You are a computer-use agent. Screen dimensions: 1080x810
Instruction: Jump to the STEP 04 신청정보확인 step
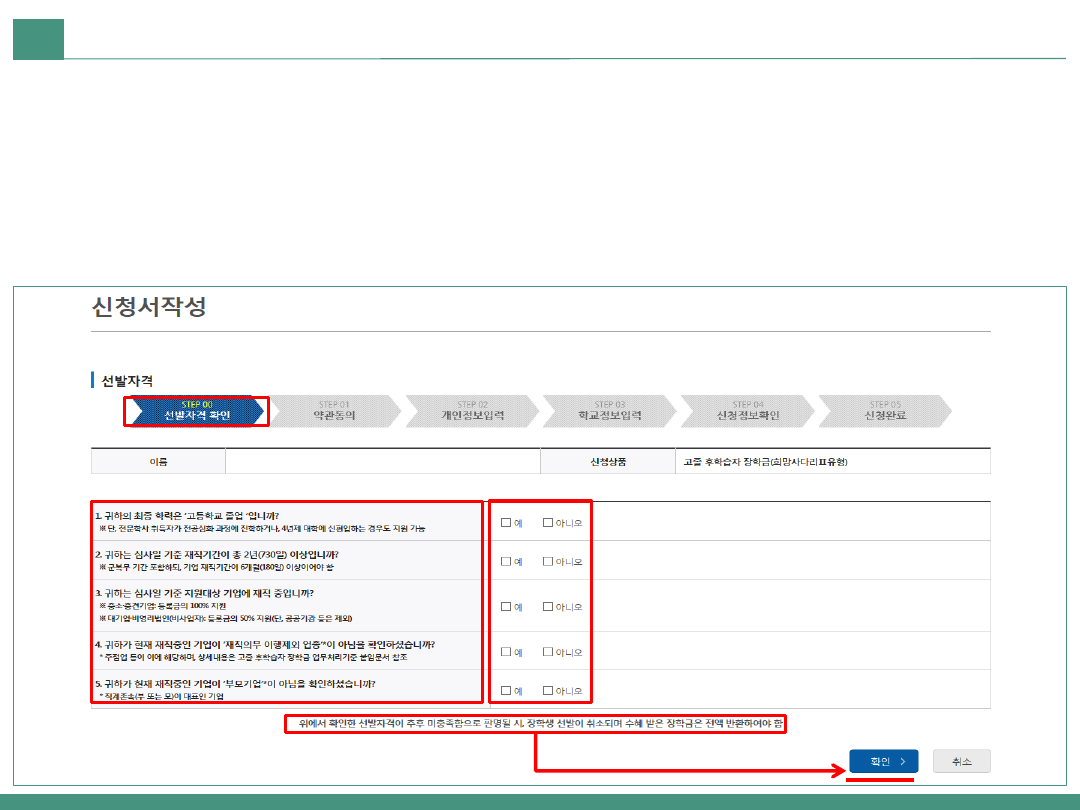[747, 411]
